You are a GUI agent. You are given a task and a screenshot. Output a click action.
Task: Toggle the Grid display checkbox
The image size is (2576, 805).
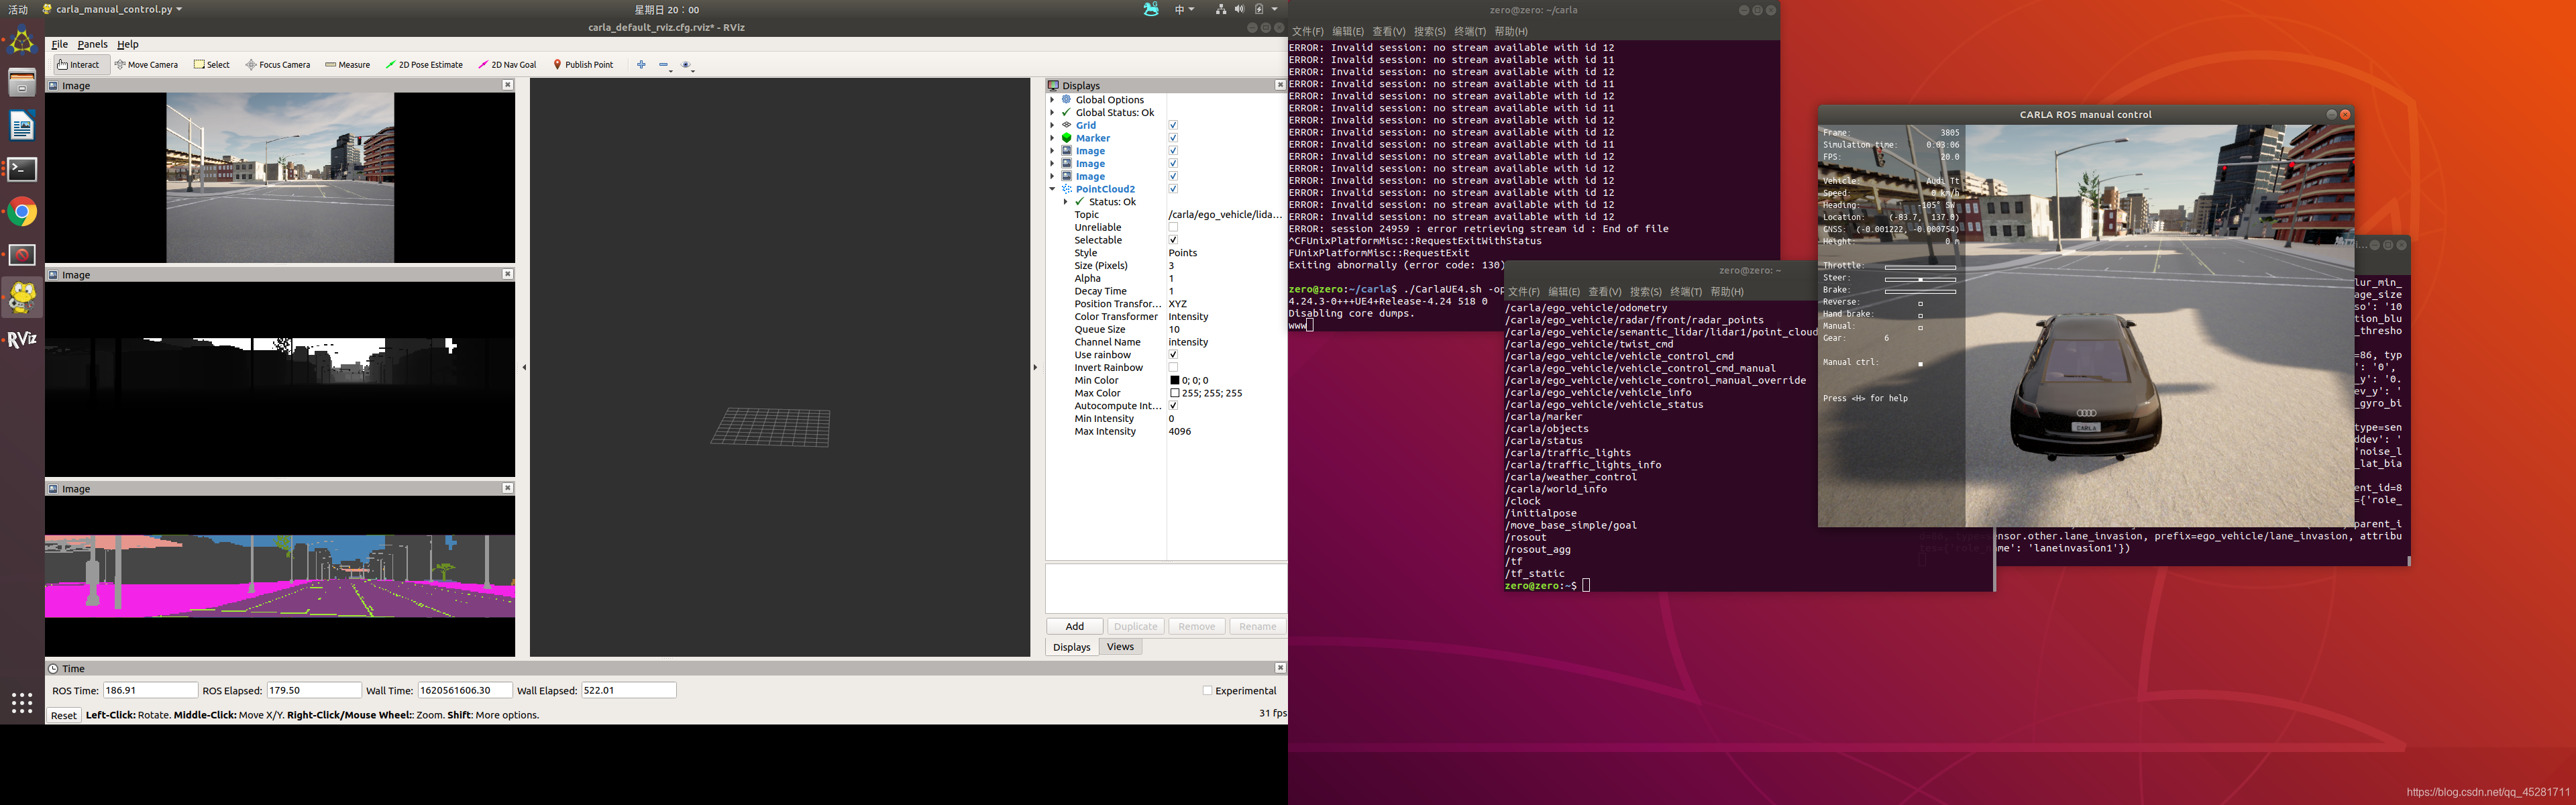1173,125
